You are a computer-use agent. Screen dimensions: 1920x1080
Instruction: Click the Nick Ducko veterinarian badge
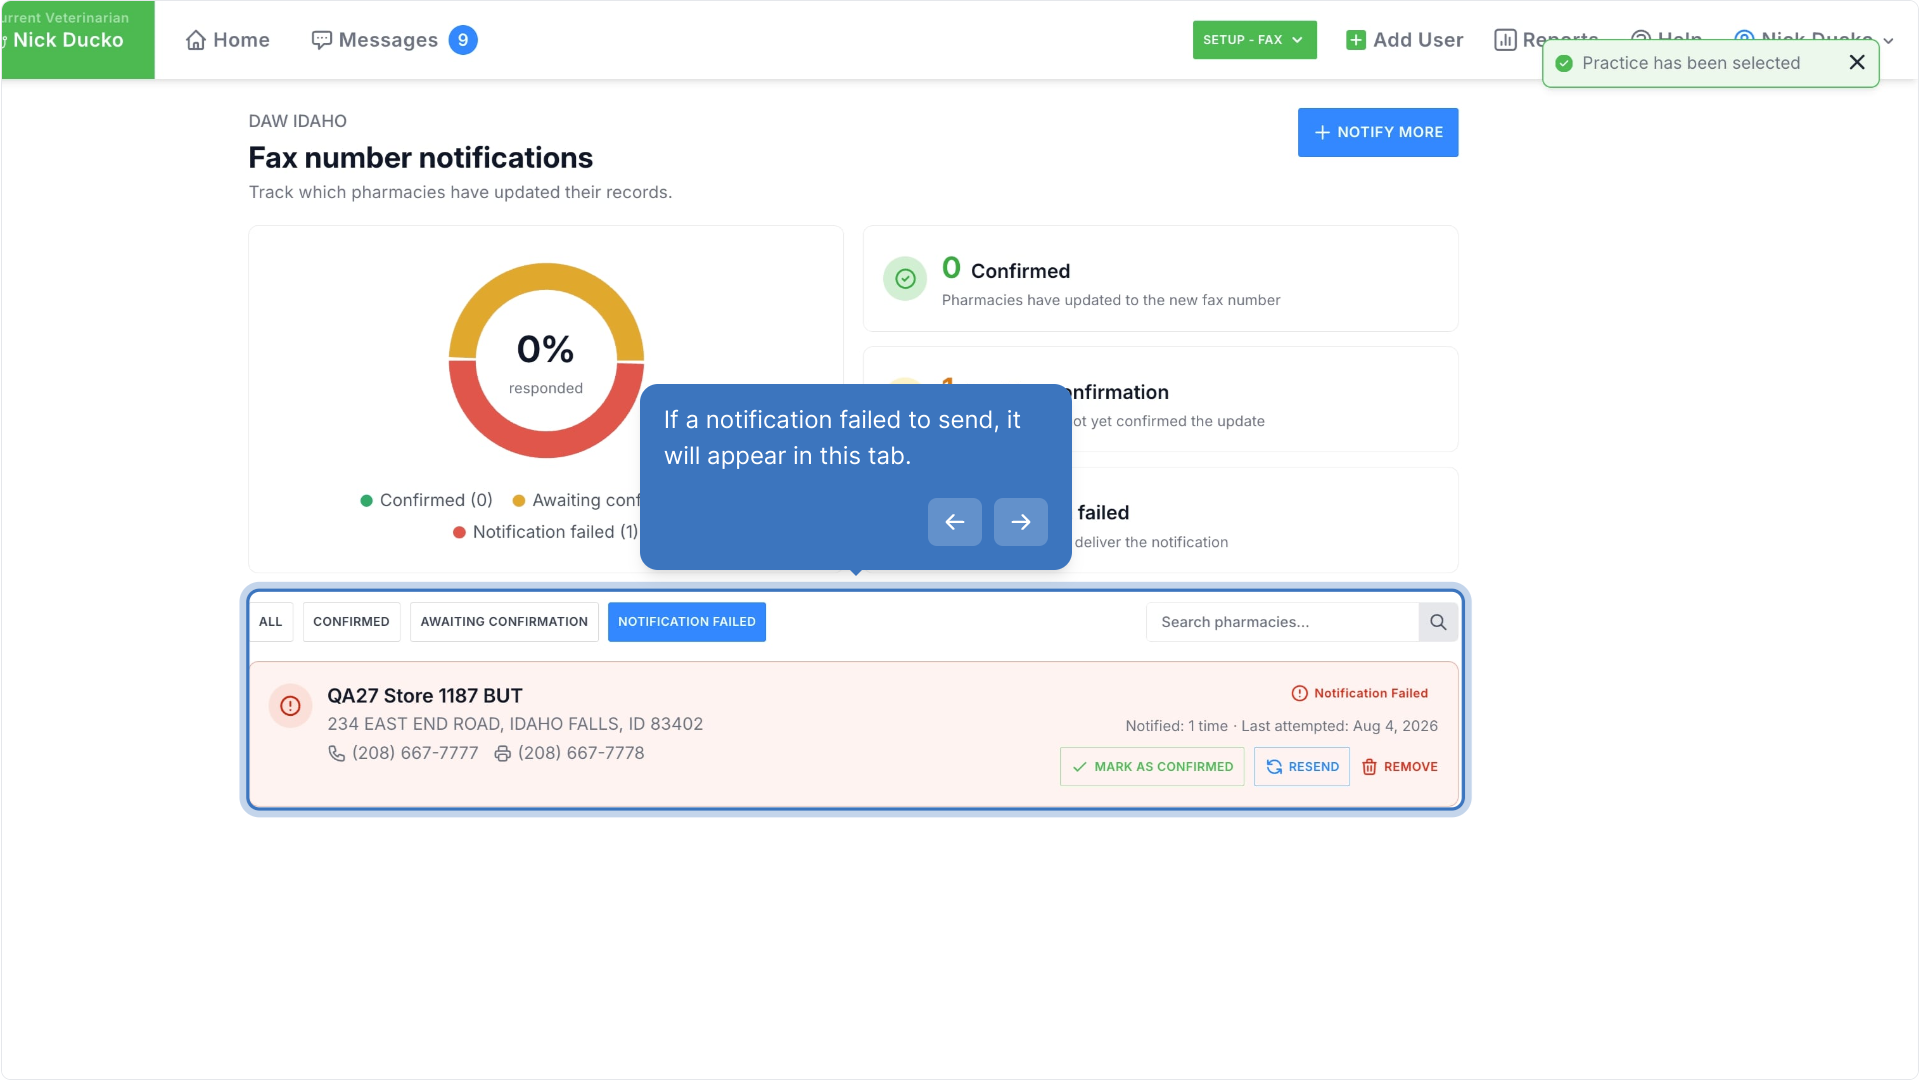78,40
